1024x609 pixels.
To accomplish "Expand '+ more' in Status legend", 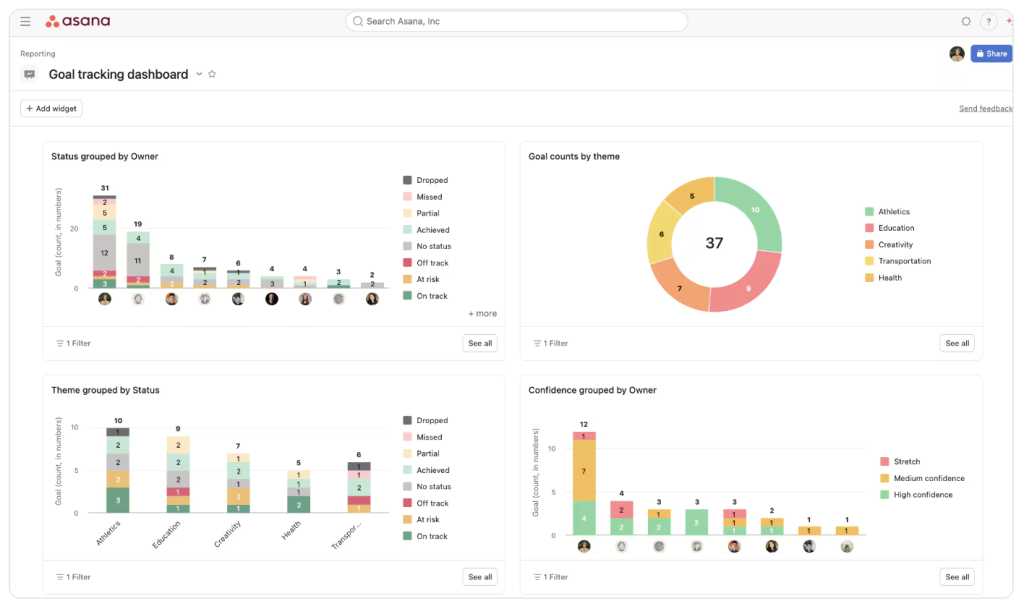I will [x=482, y=313].
